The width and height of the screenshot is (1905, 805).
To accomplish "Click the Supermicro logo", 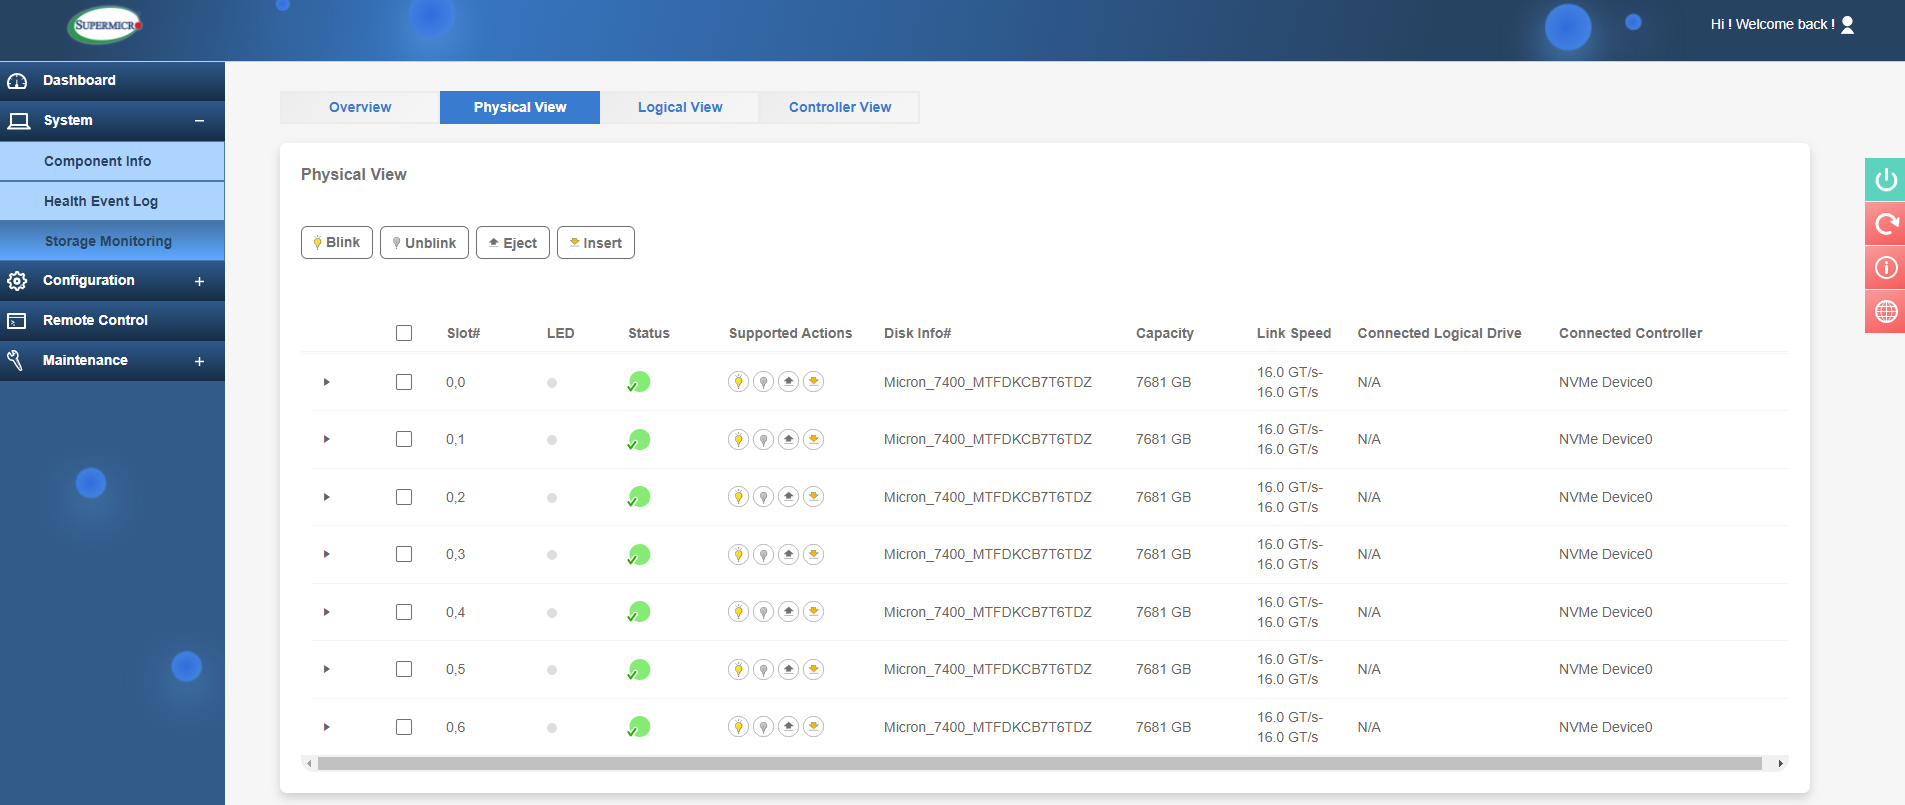I will (x=106, y=26).
